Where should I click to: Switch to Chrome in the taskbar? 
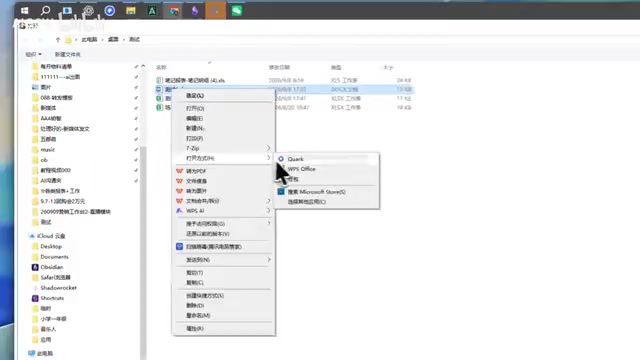(174, 11)
